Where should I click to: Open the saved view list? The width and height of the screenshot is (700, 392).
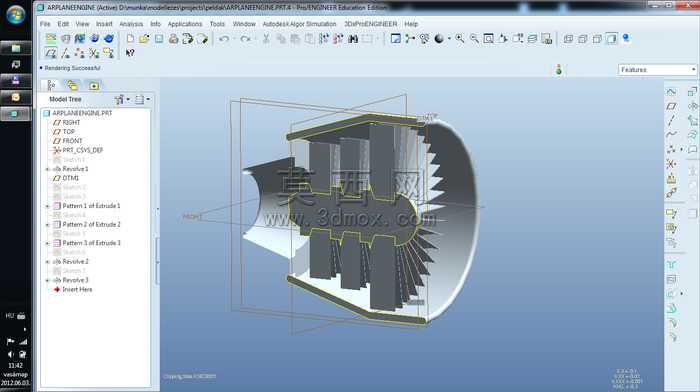point(517,39)
